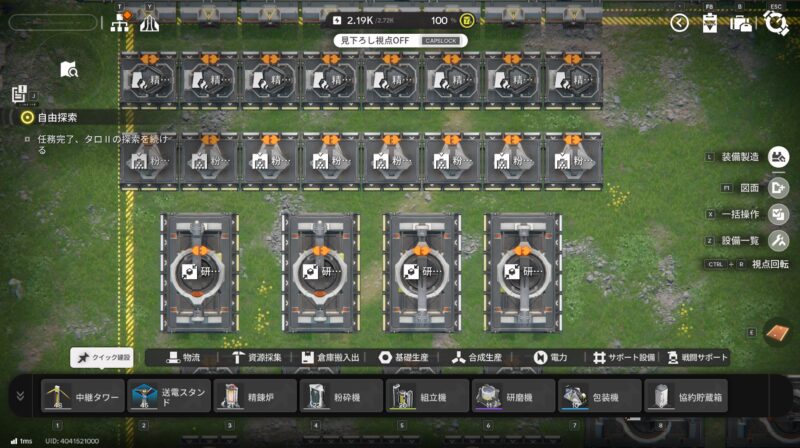800x448 pixels.
Task: Expand the task list icon on left edge
Action: point(19,94)
